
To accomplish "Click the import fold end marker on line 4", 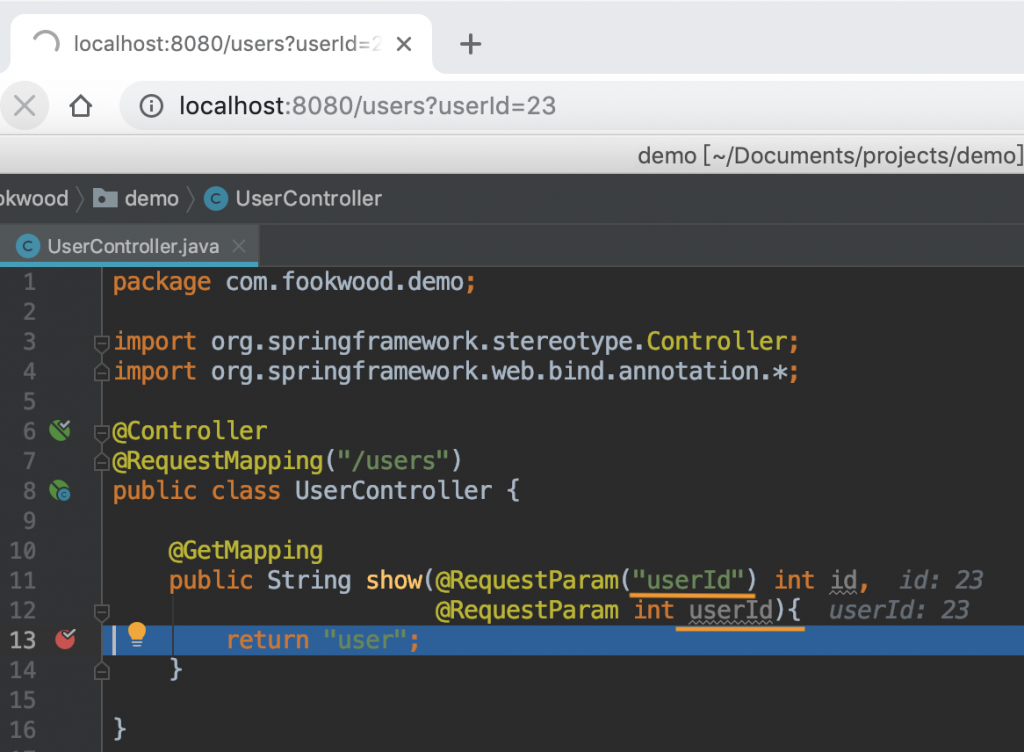I will pyautogui.click(x=101, y=372).
